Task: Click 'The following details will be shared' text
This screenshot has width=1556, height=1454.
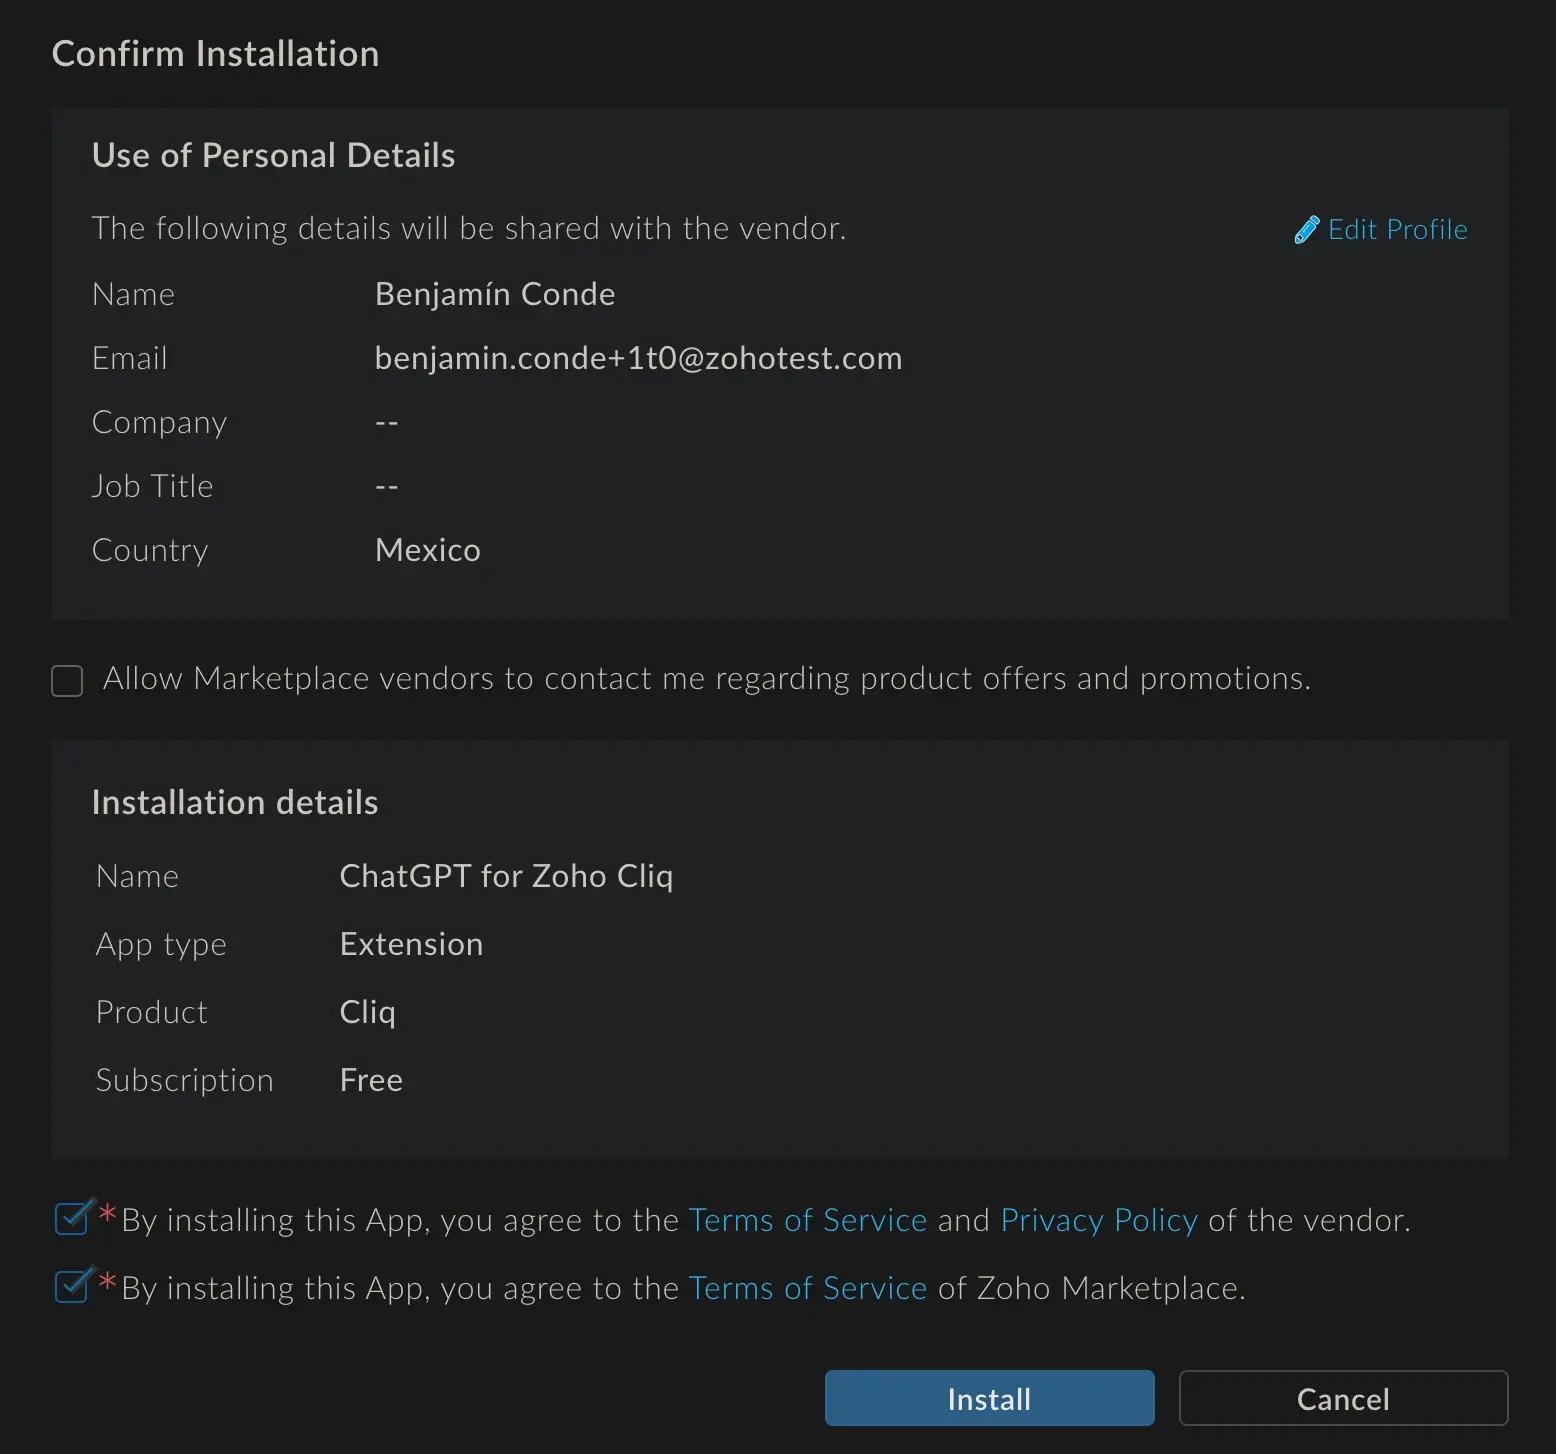Action: tap(469, 229)
